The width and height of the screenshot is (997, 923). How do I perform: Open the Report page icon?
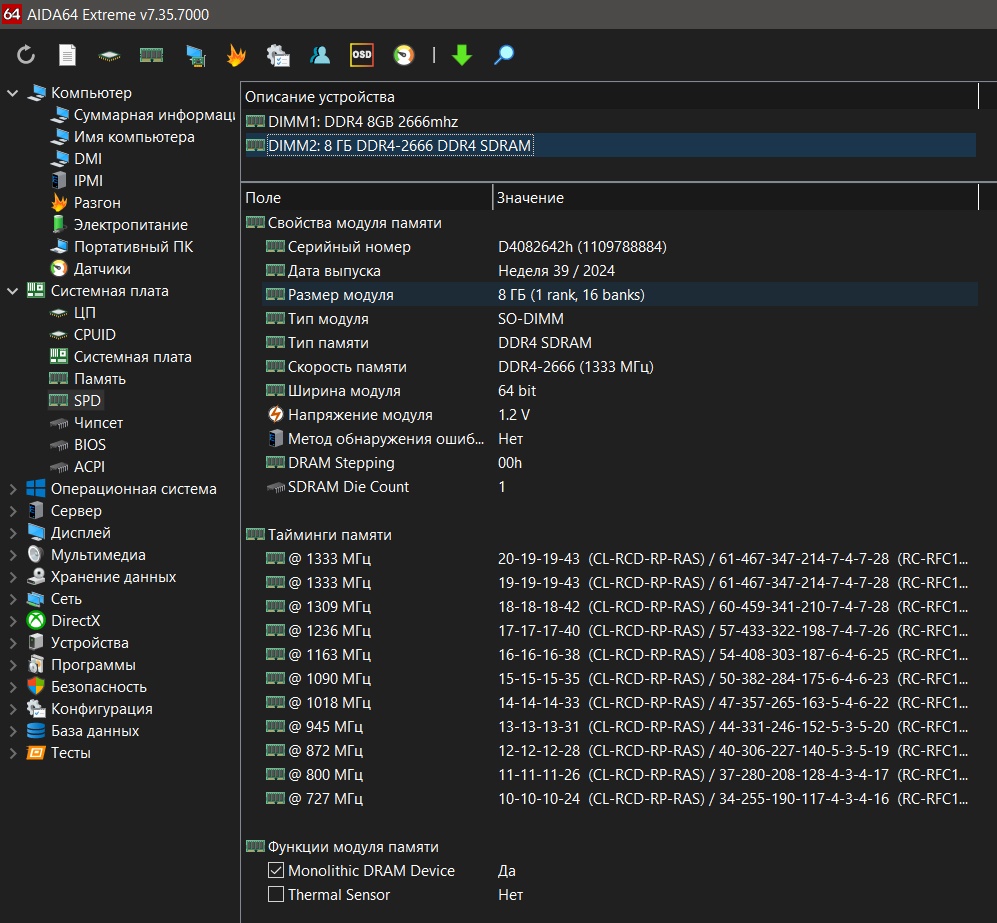tap(67, 55)
